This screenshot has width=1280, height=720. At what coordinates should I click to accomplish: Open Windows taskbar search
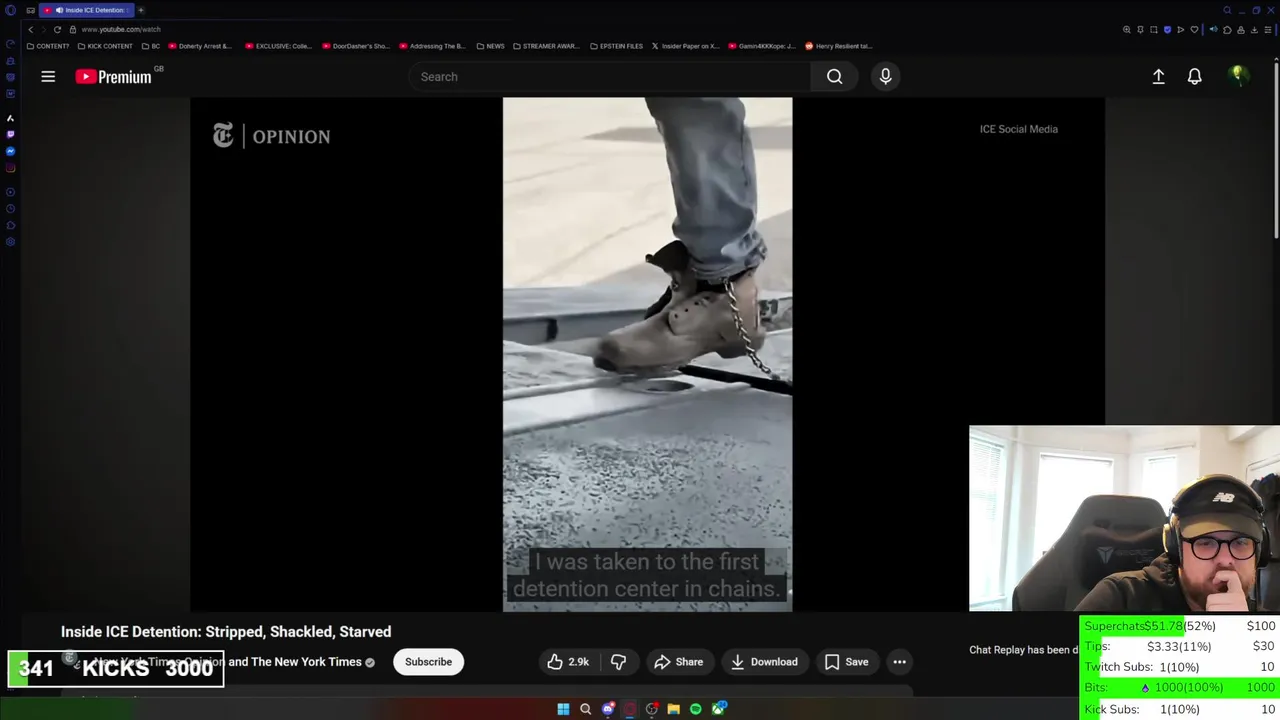(585, 709)
